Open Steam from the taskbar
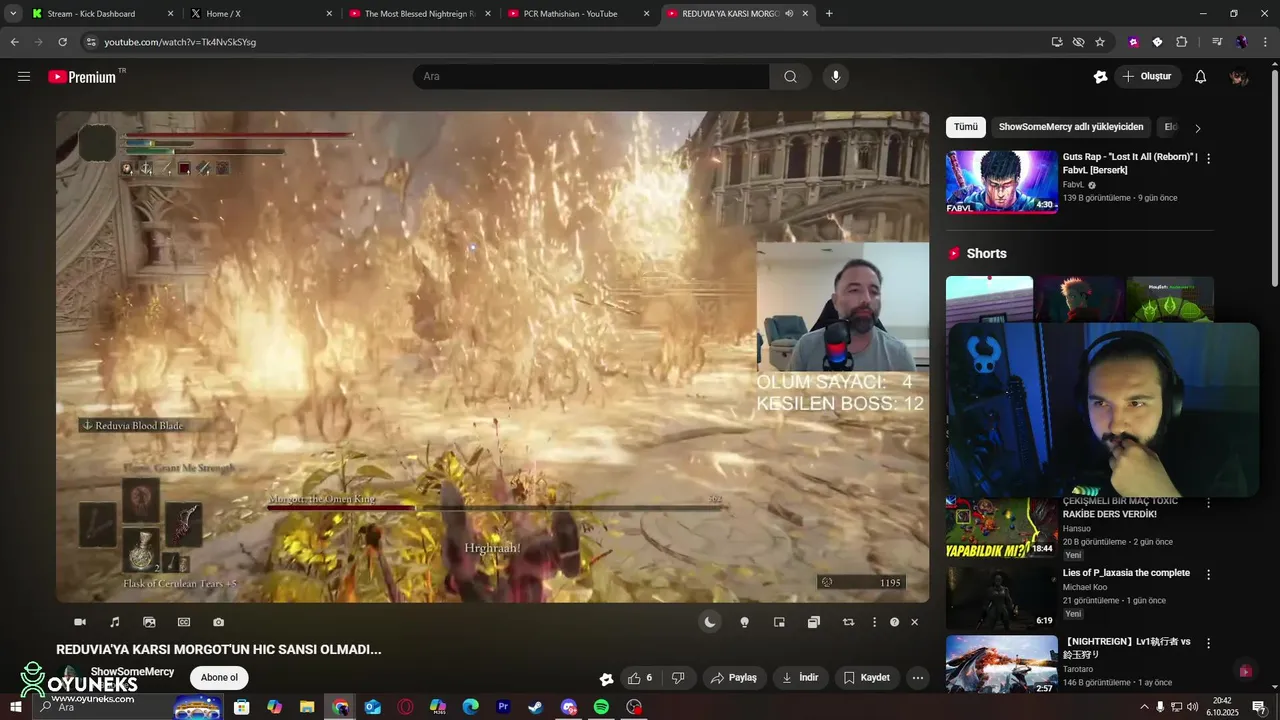 (536, 707)
